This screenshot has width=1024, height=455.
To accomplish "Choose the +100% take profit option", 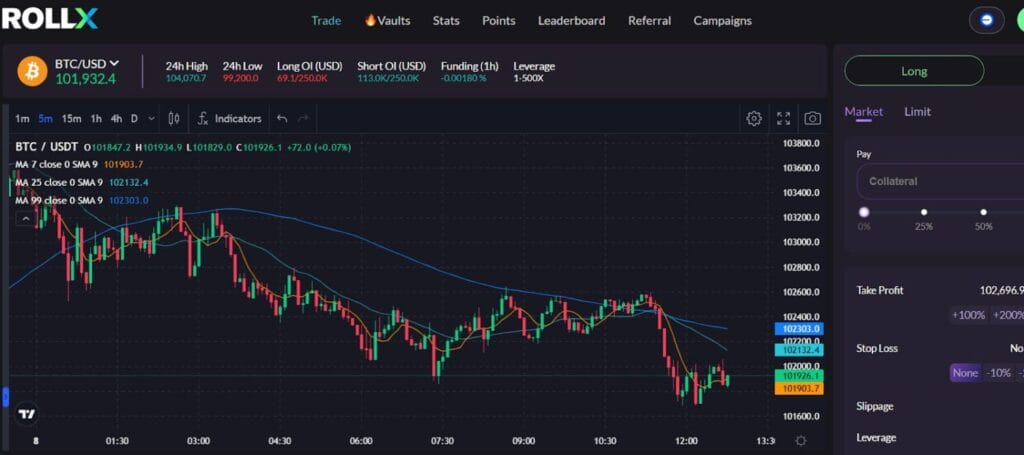I will click(968, 315).
